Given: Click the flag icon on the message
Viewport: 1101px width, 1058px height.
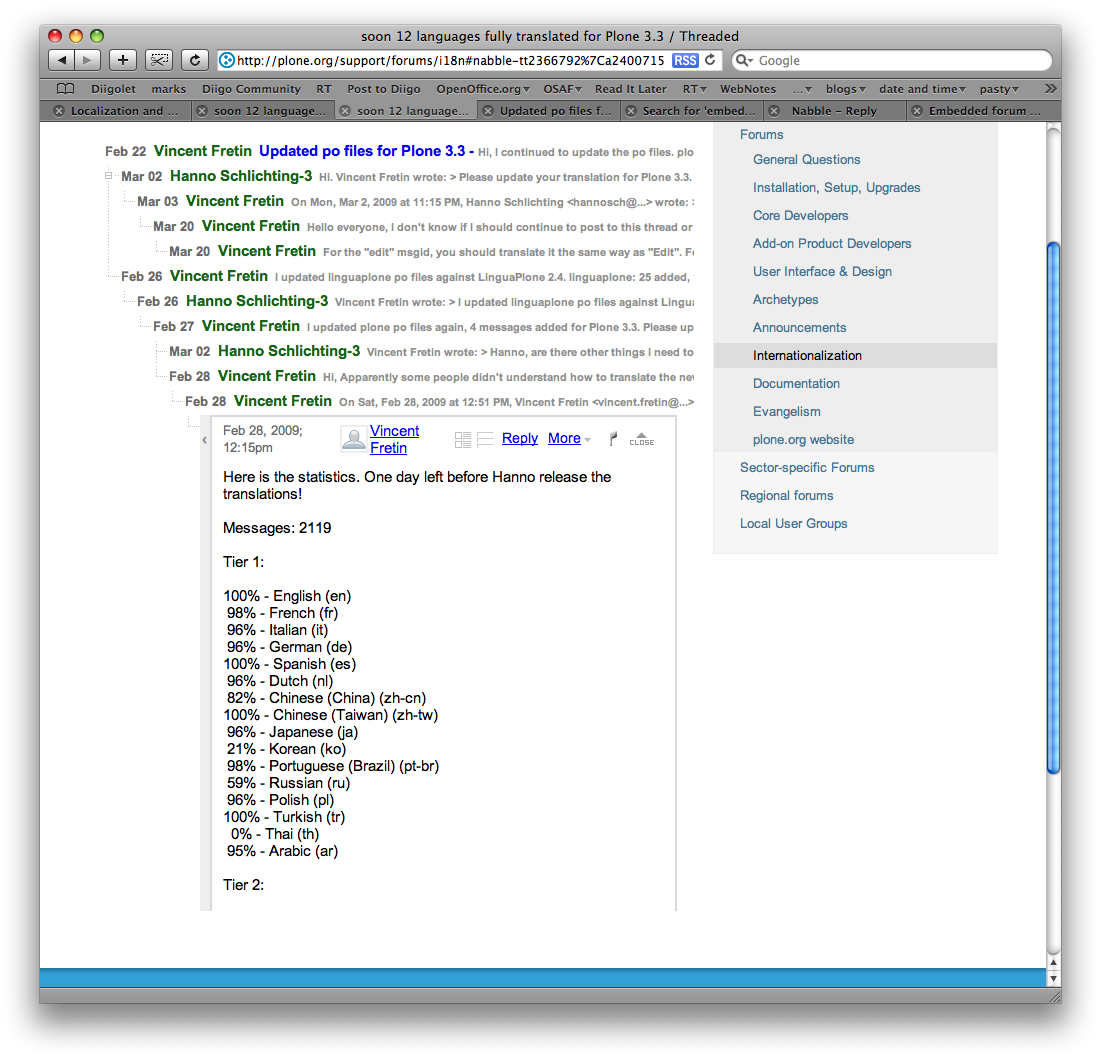Looking at the screenshot, I should pyautogui.click(x=613, y=439).
